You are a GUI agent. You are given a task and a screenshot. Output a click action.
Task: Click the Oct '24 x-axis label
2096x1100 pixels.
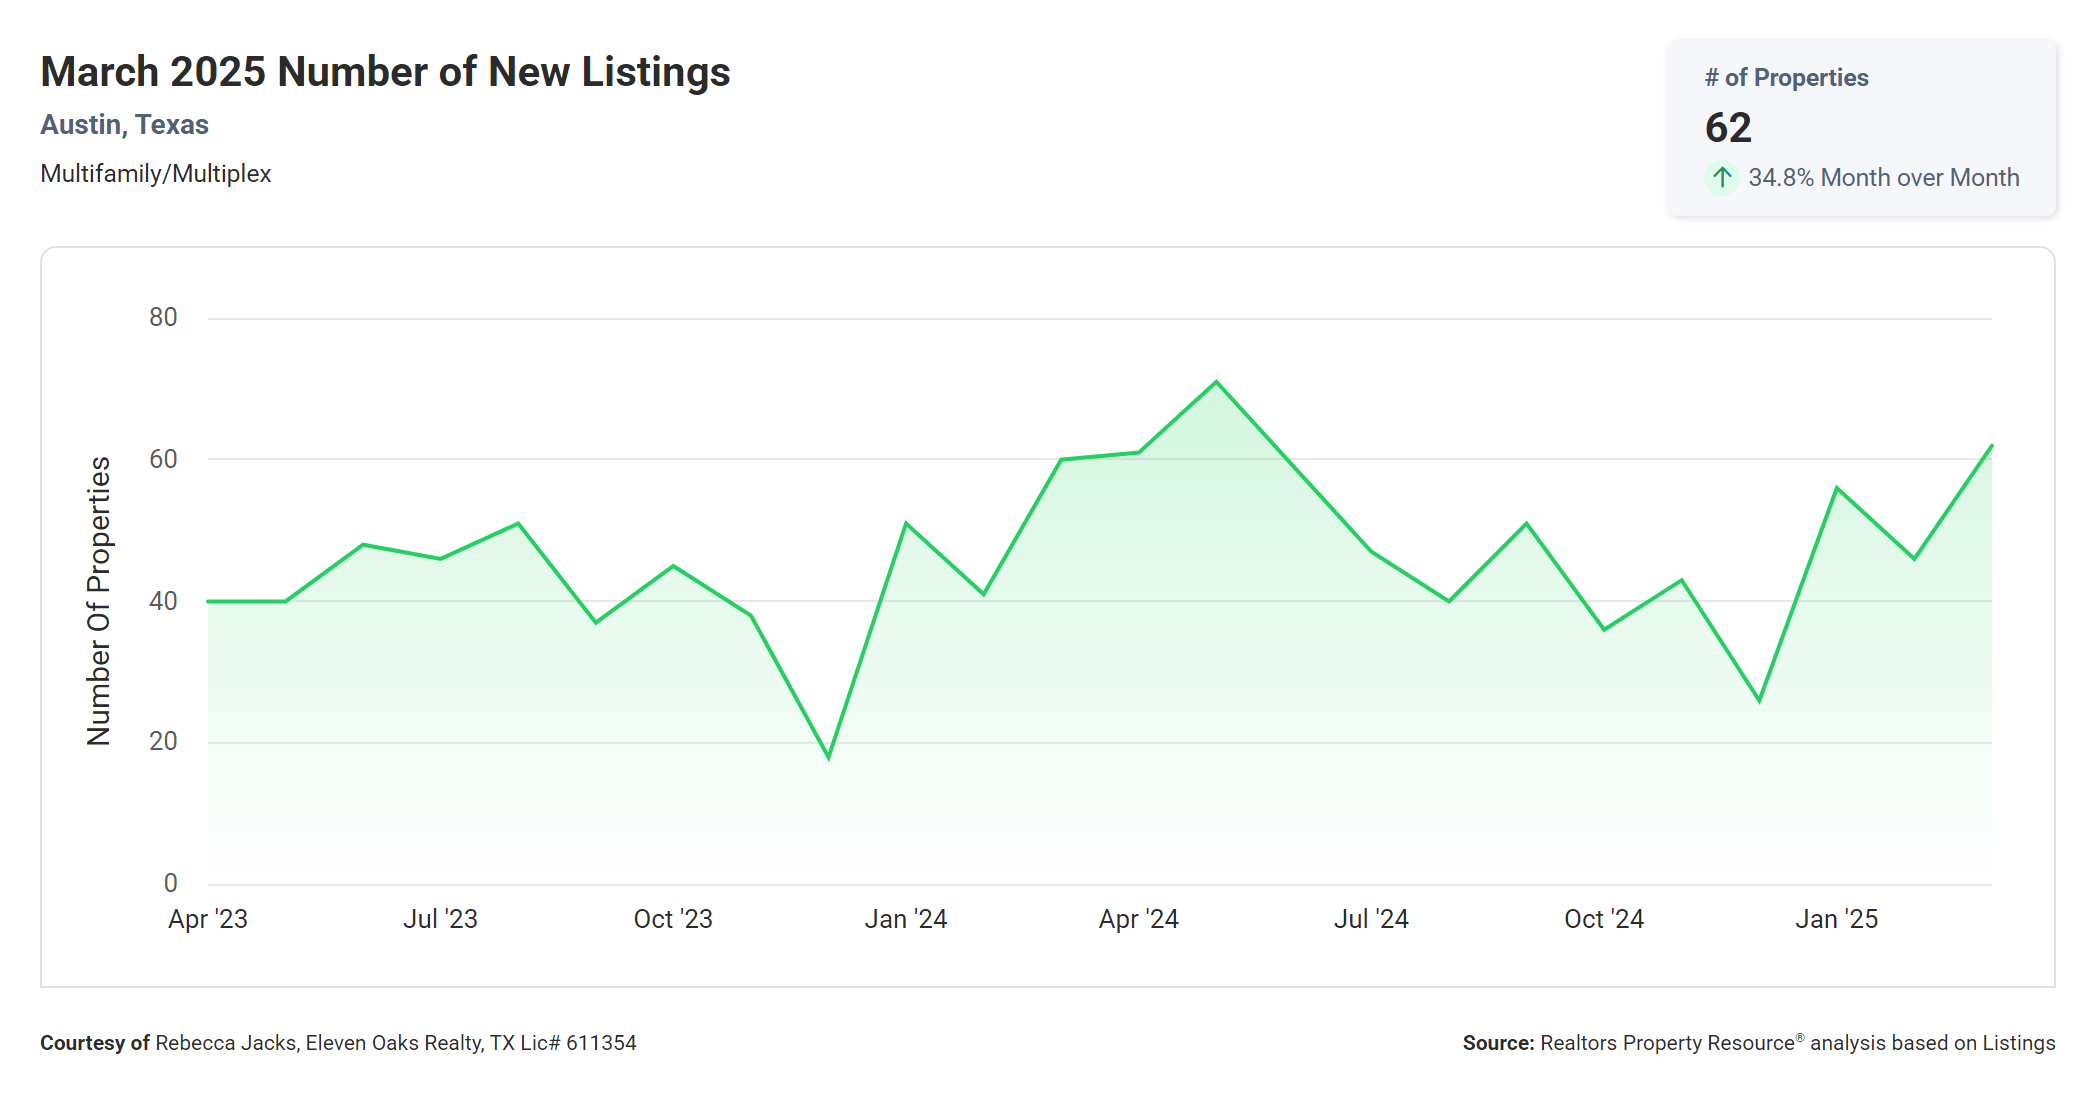pyautogui.click(x=1604, y=919)
